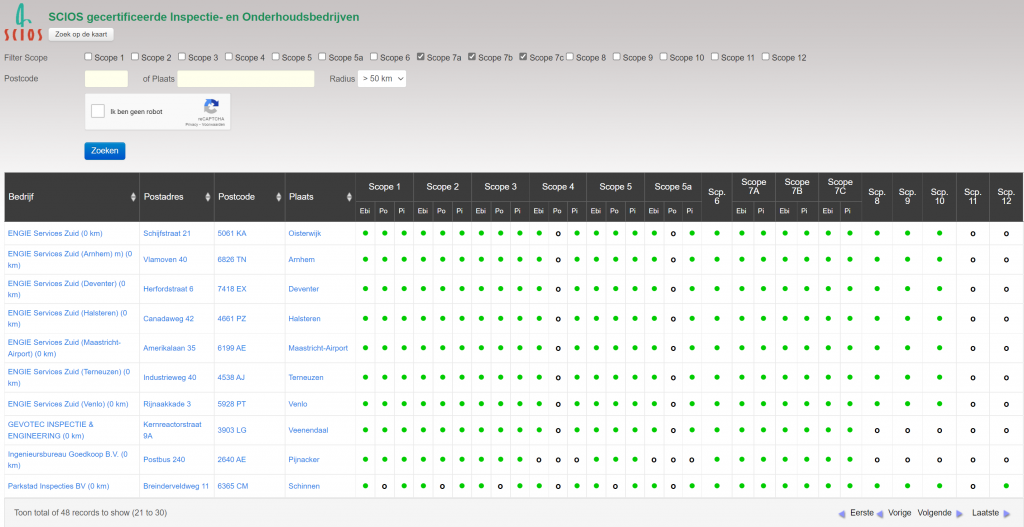Sort by the Postcode column arrows
Viewport: 1024px width, 527px height.
click(279, 197)
